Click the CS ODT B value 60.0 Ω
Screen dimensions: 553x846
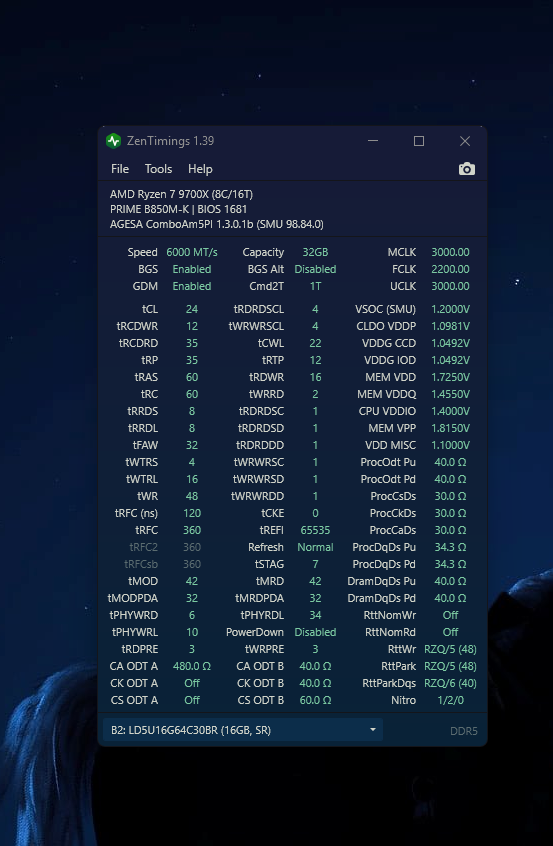tap(315, 700)
